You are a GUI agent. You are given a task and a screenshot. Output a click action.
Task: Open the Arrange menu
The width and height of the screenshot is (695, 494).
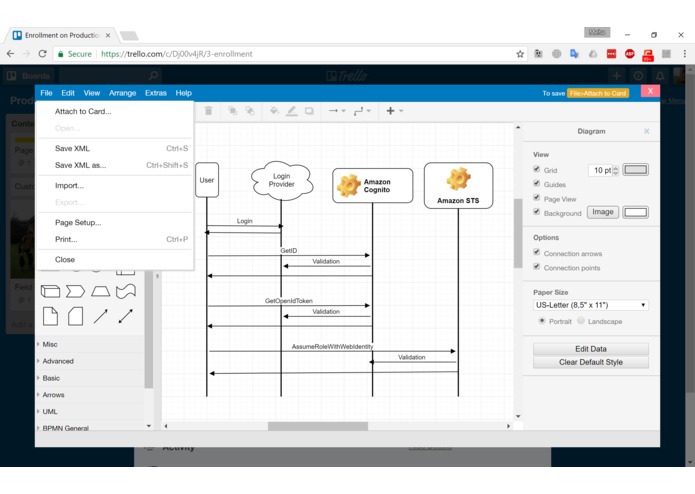122,93
